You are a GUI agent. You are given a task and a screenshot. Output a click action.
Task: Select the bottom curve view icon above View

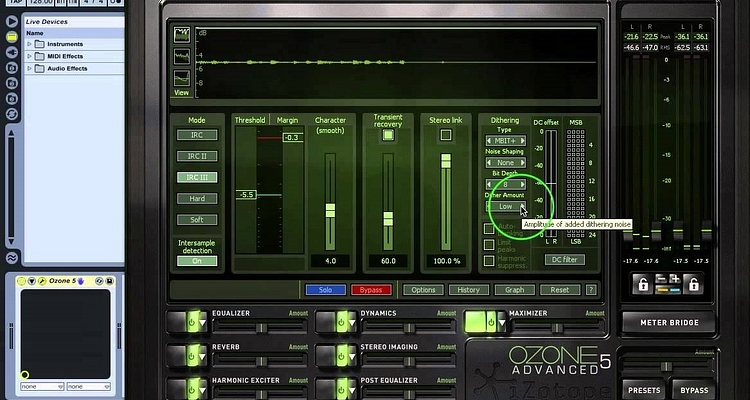tap(182, 78)
